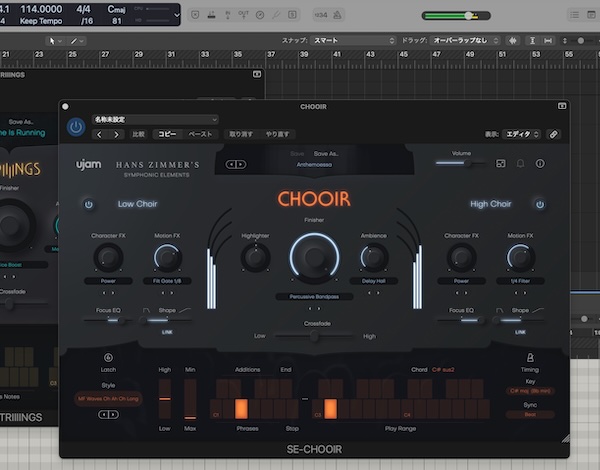The image size is (600, 470).
Task: Open the ドラッグ オーバーラップなし drag dropdown
Action: click(465, 40)
